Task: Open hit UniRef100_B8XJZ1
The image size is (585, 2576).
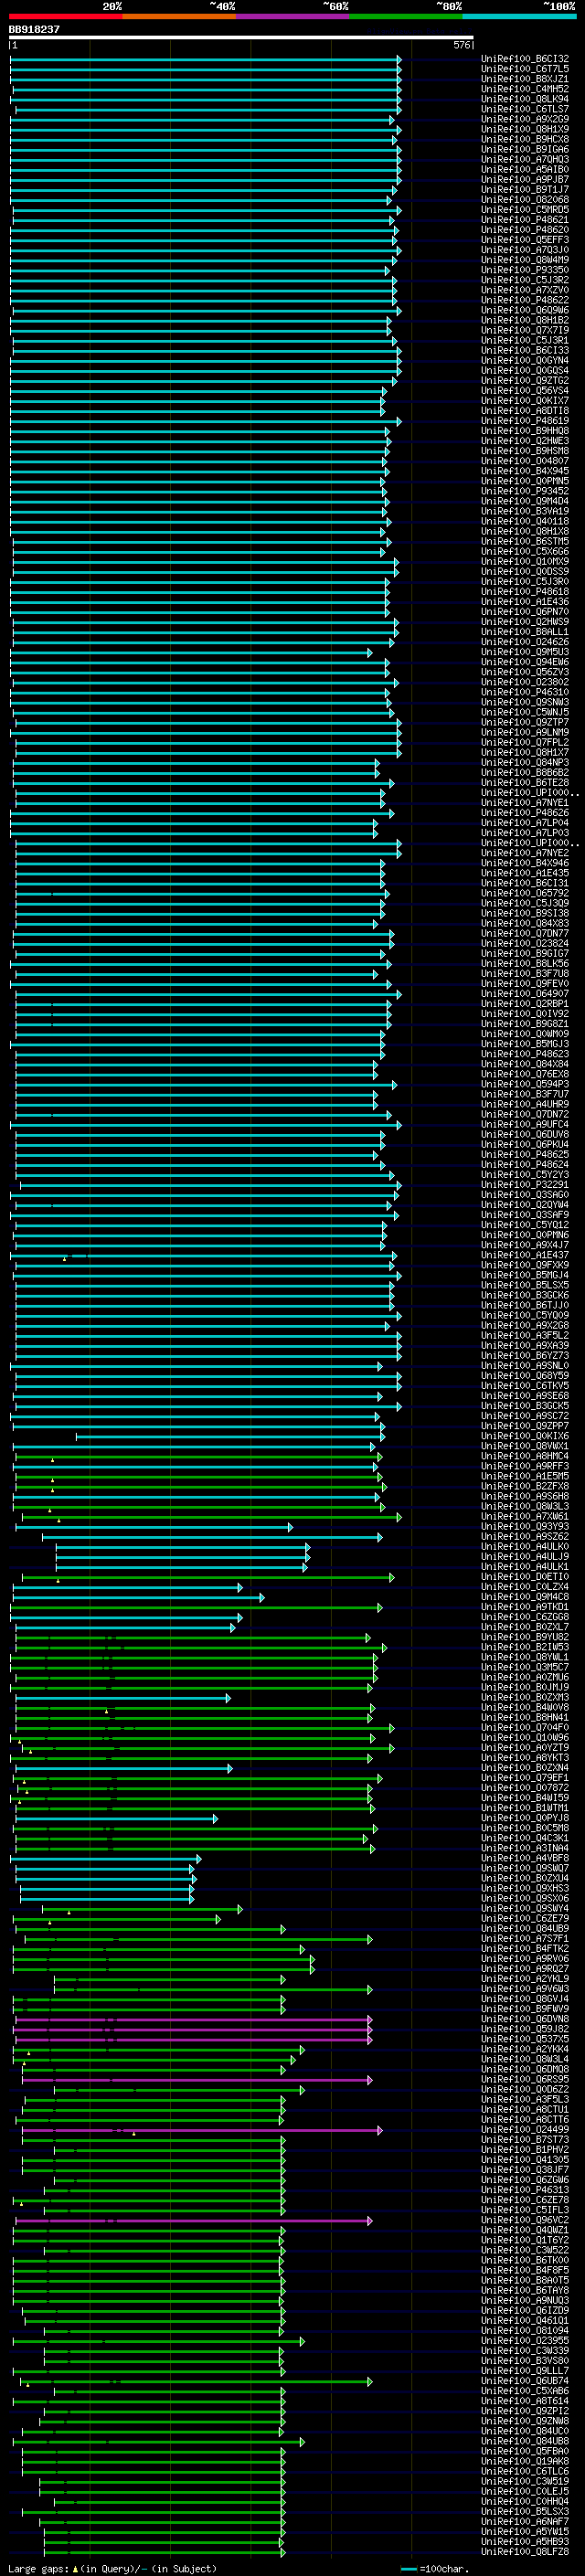Action: [x=525, y=79]
